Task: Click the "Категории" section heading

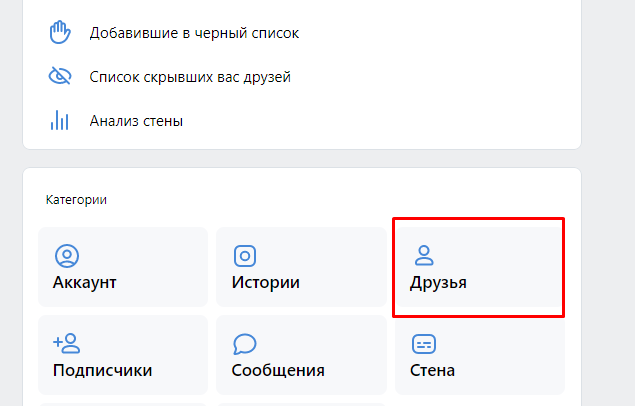Action: 76,200
